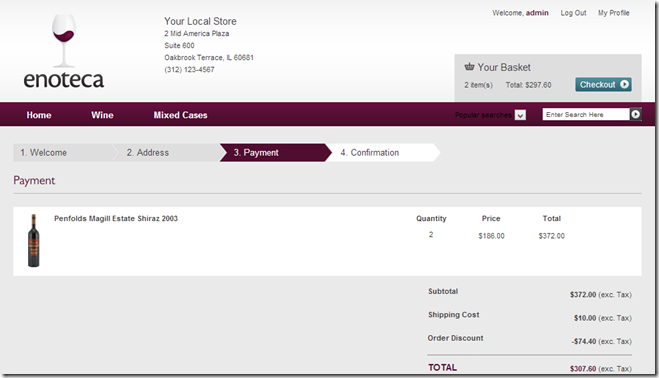Click the Enter Search Here field
The width and height of the screenshot is (659, 378).
[586, 114]
